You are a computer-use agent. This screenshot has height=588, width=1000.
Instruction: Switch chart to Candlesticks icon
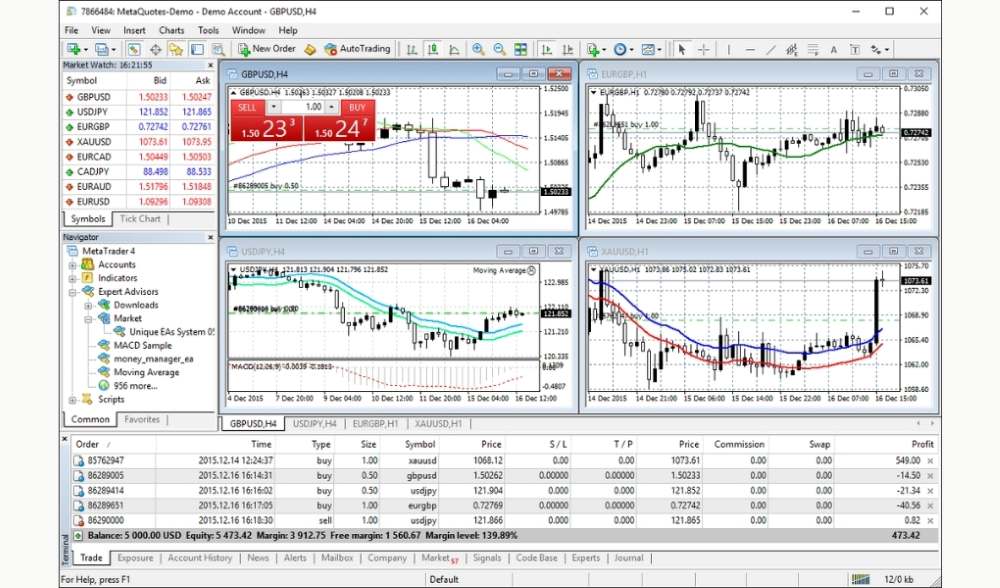tap(433, 49)
